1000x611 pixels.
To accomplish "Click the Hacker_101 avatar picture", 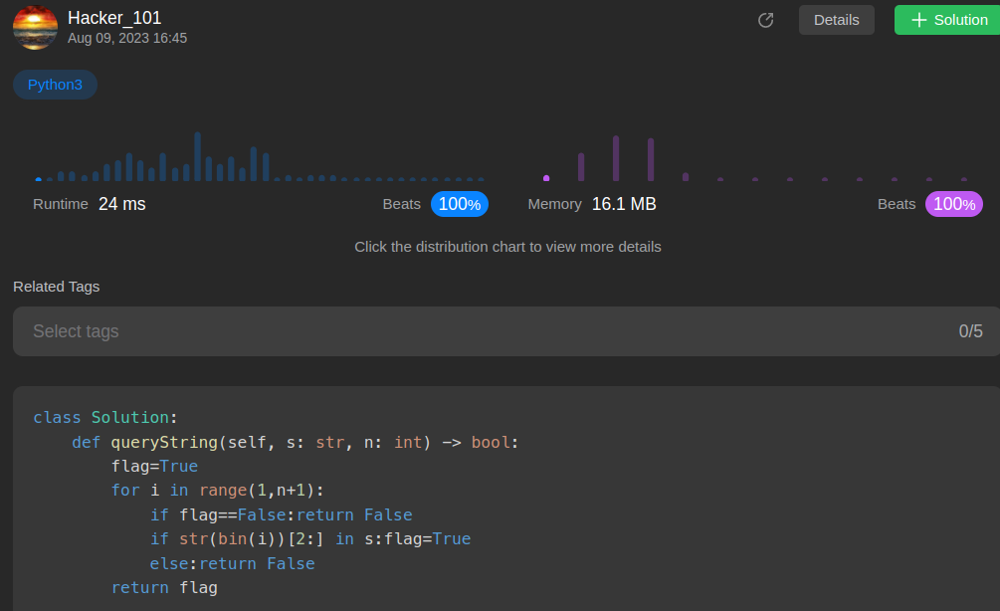I will 35,27.
